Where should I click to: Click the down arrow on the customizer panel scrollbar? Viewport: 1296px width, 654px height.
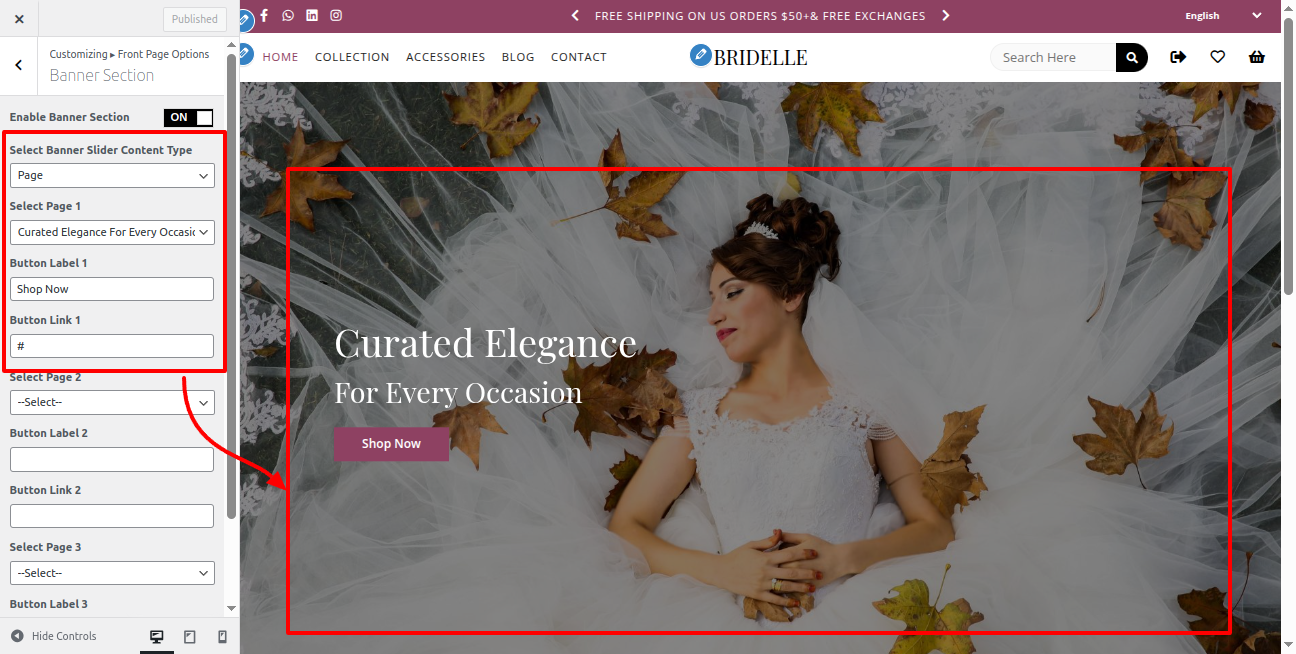pyautogui.click(x=232, y=608)
